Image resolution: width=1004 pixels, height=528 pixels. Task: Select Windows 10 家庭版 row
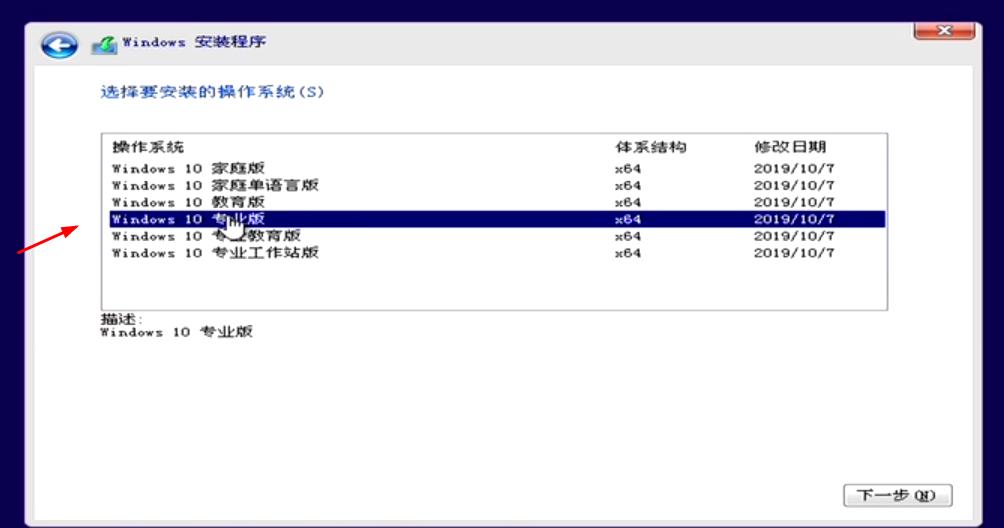(497, 168)
